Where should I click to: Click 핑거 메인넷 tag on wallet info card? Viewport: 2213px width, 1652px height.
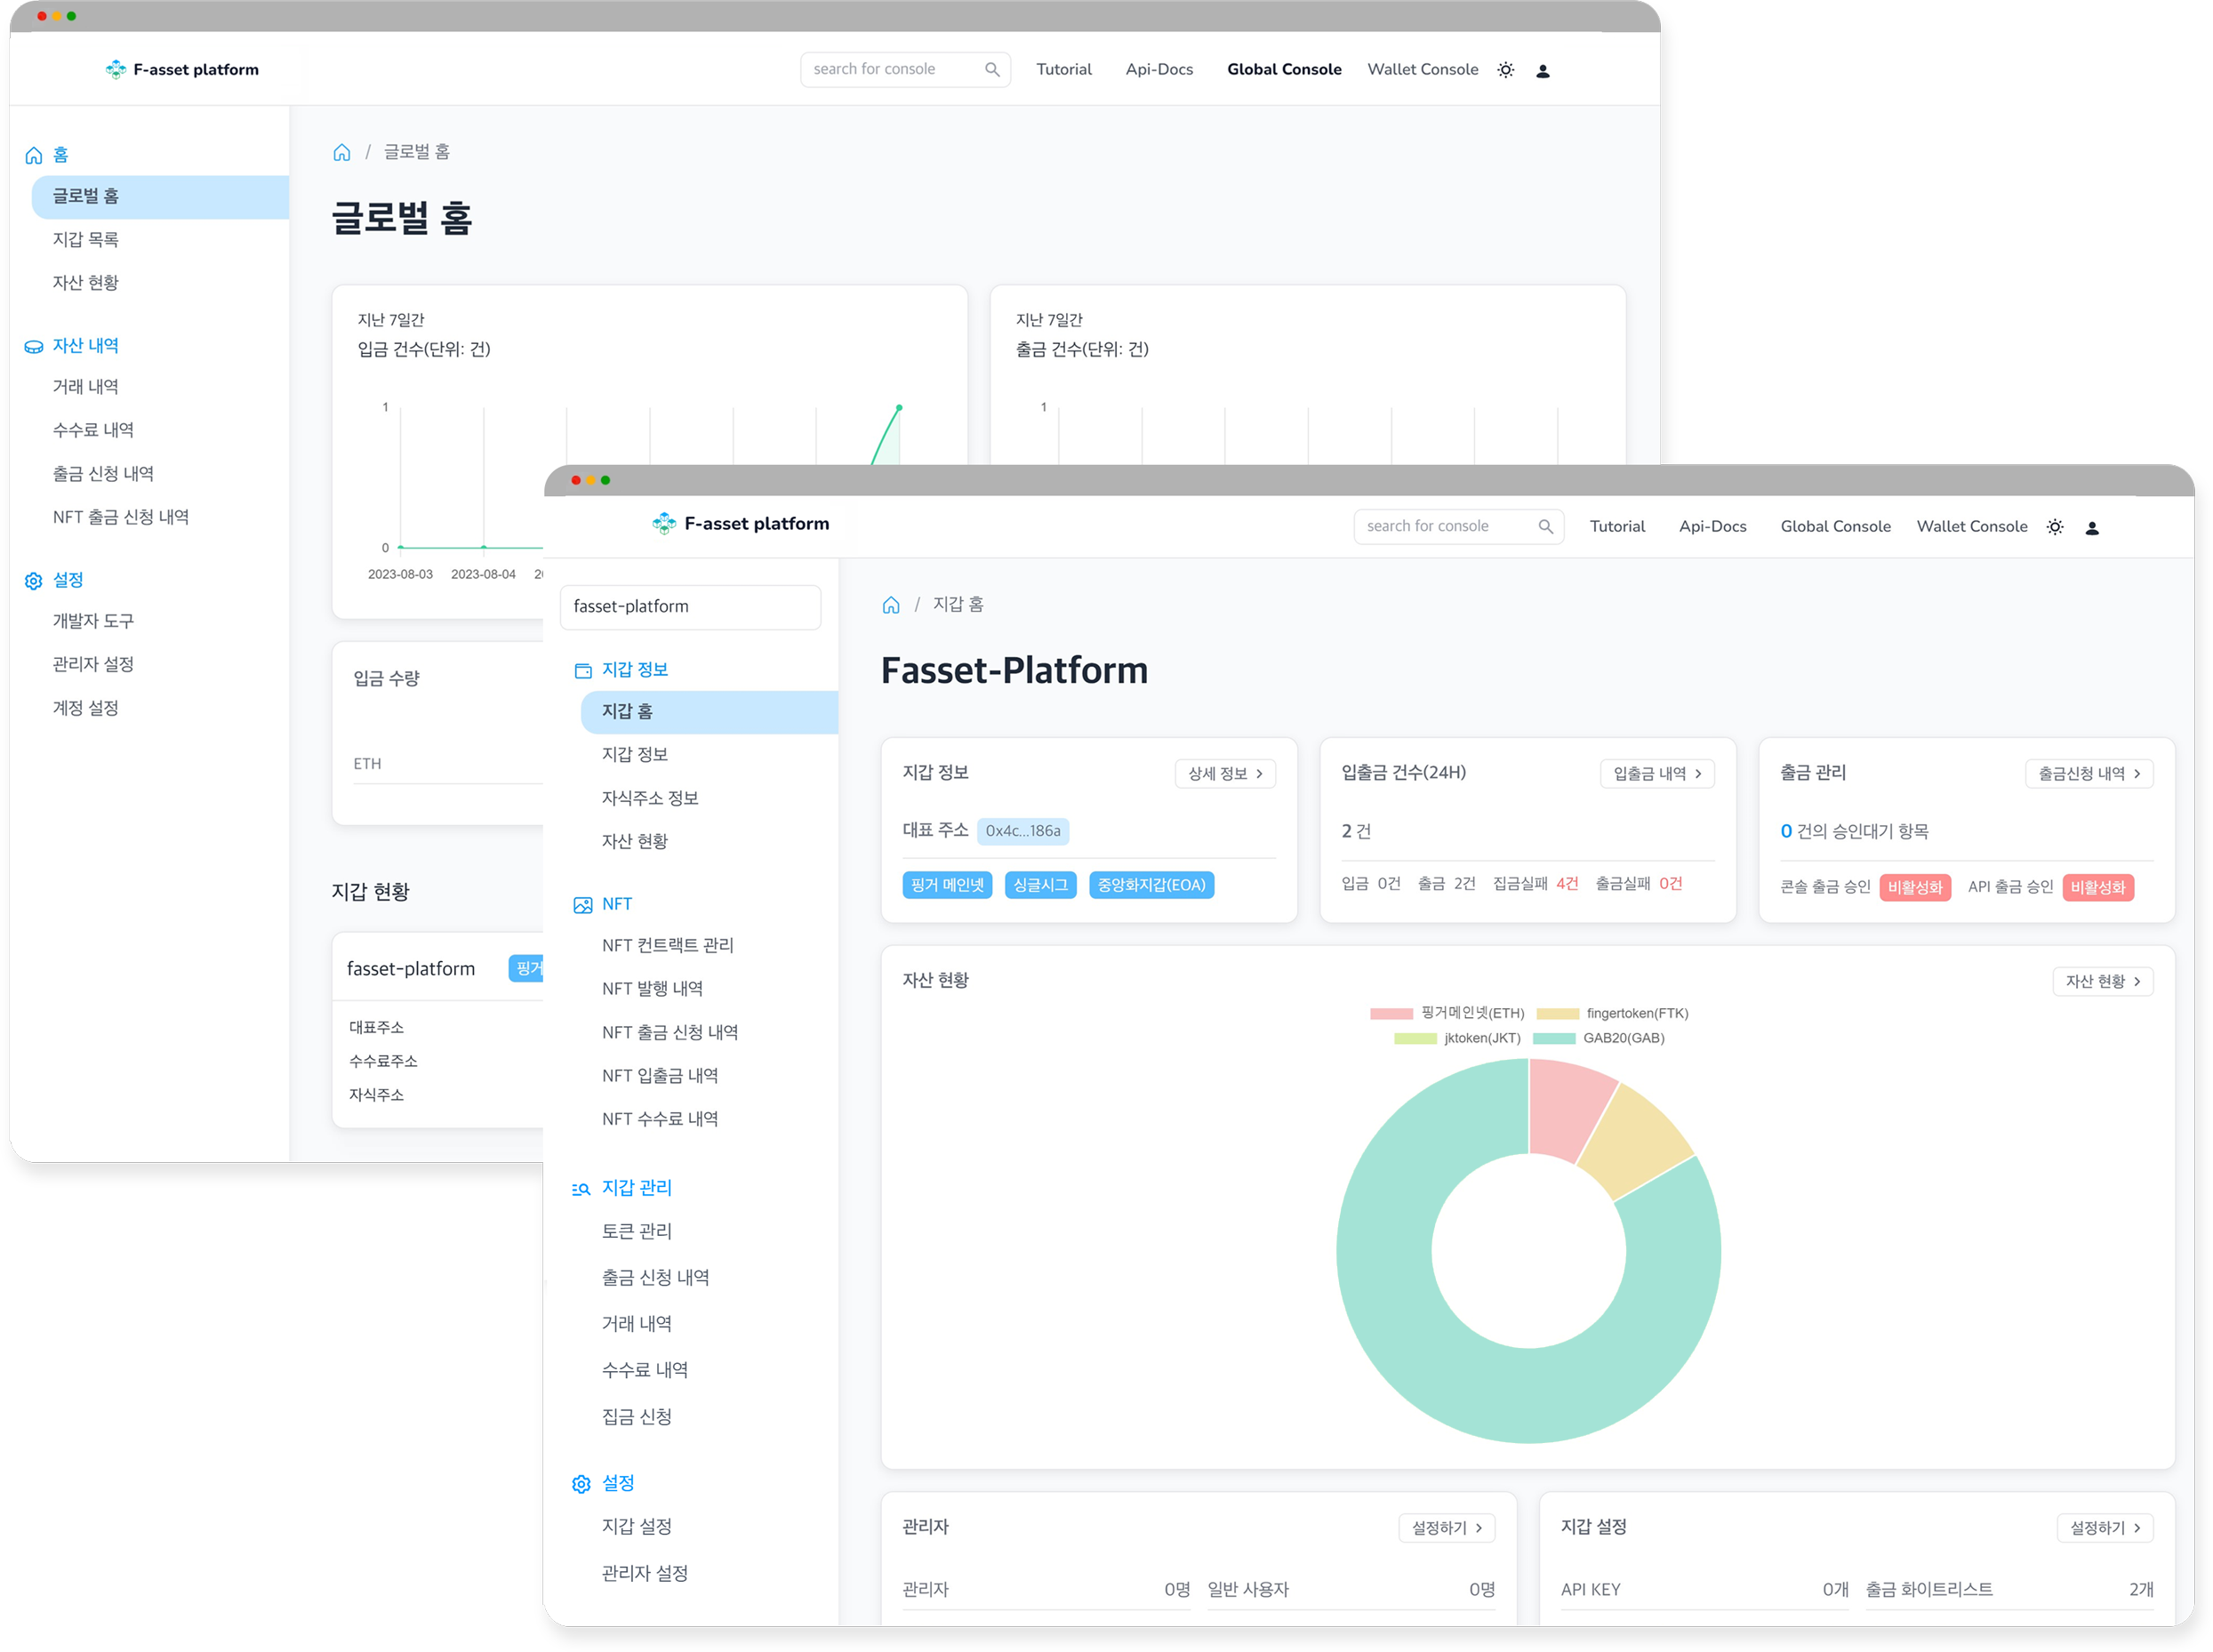[x=947, y=886]
